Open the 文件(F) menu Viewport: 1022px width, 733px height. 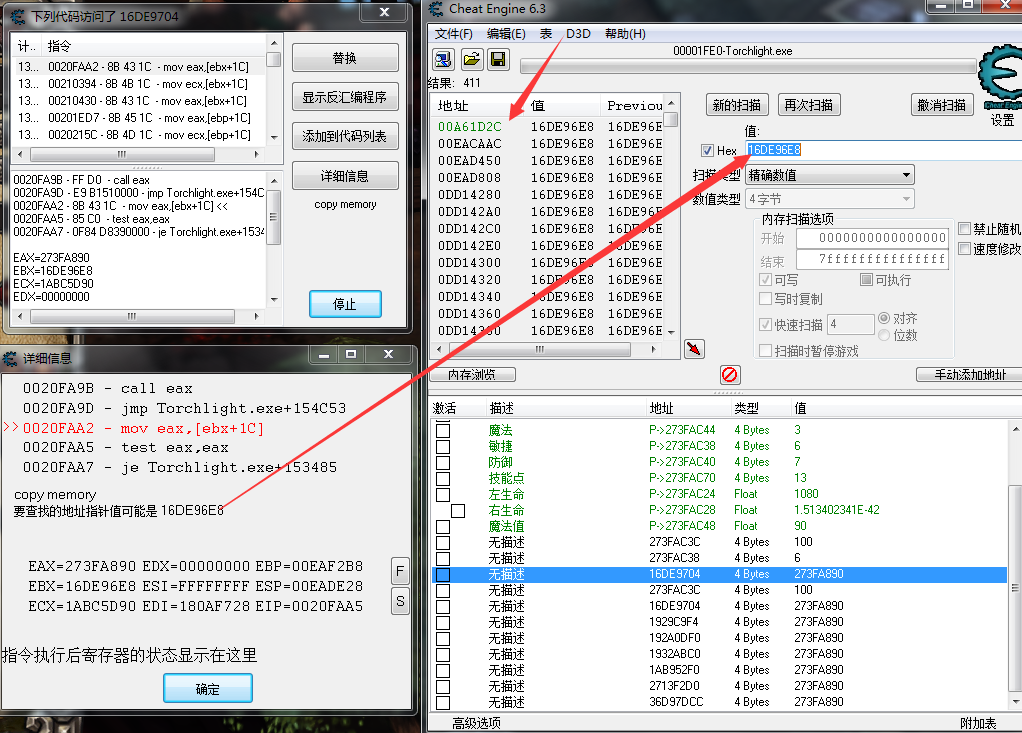[x=454, y=34]
